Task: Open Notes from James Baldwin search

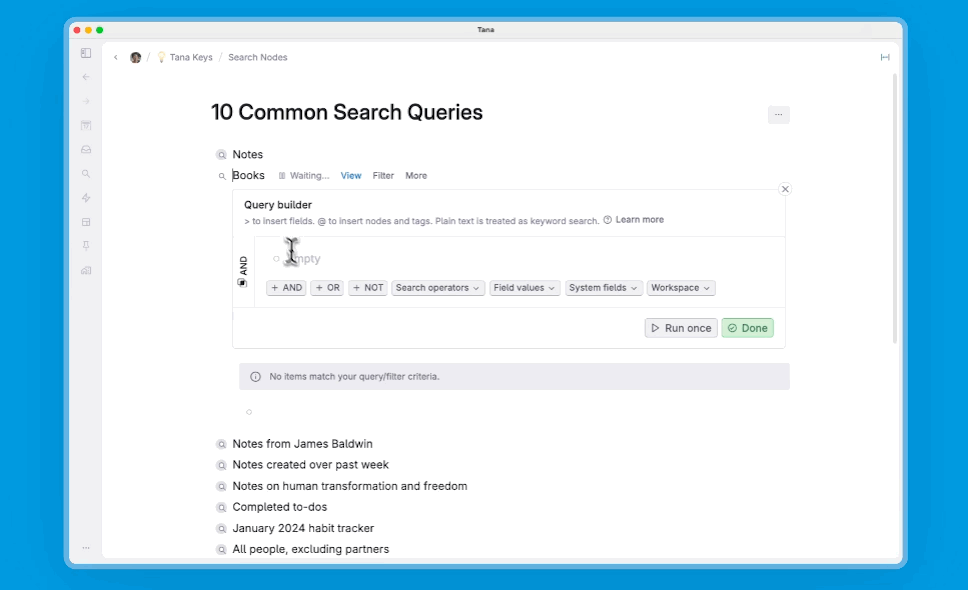Action: tap(302, 444)
